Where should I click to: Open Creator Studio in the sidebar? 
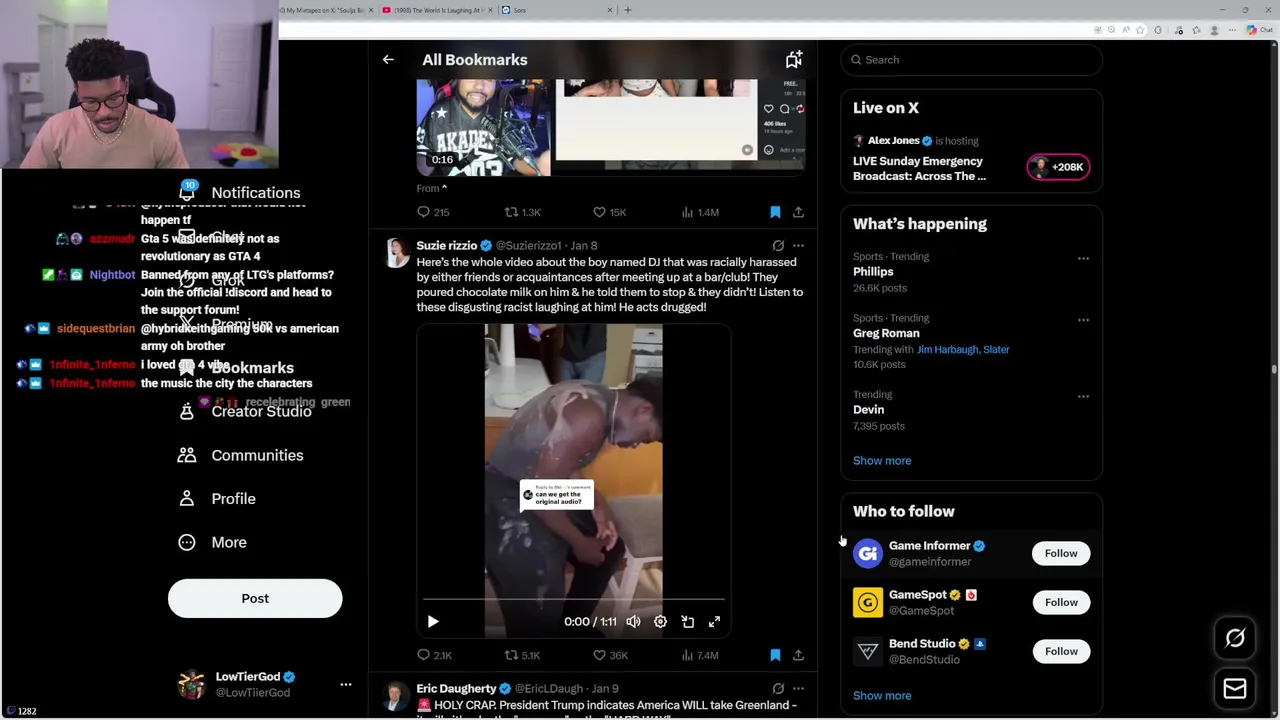245,411
